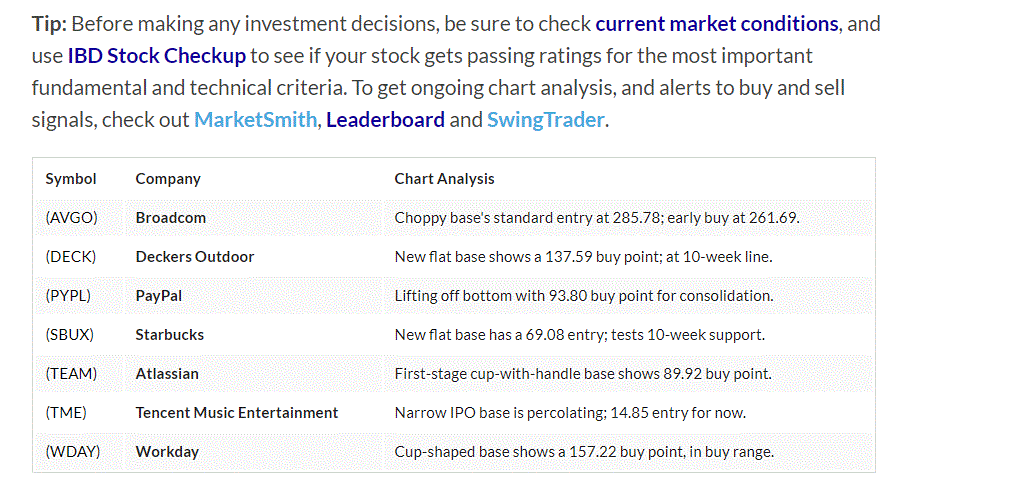This screenshot has height=482, width=1017.
Task: Open the SwingTrader link
Action: click(x=545, y=120)
